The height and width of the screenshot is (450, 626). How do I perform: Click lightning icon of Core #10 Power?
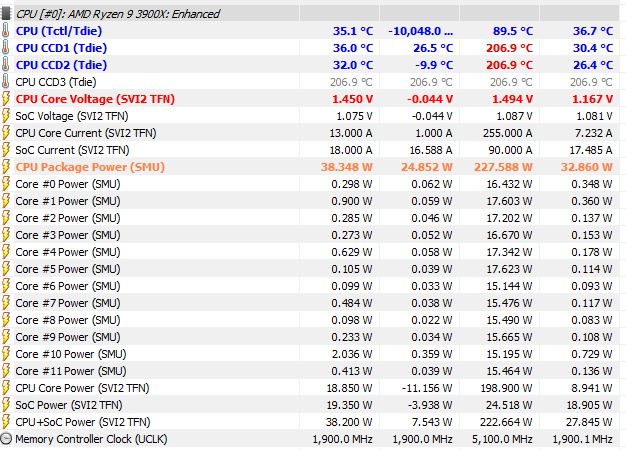click(6, 354)
